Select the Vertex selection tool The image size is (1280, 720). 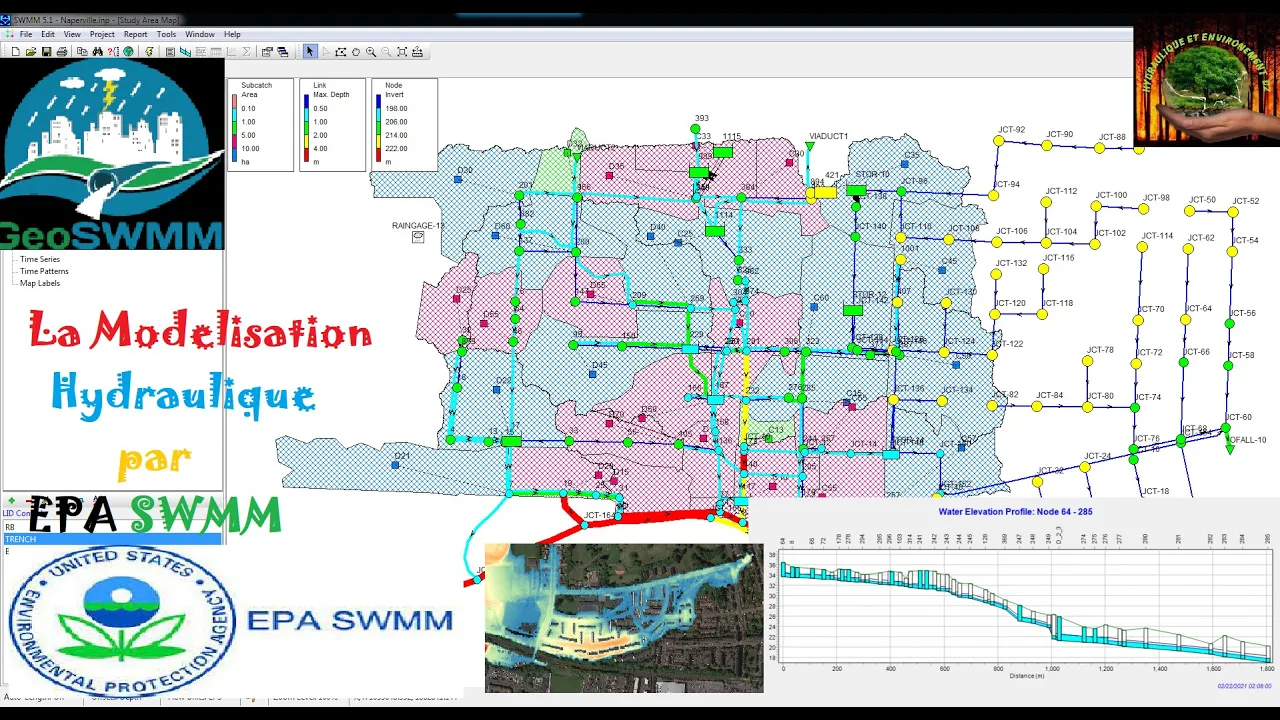(326, 51)
